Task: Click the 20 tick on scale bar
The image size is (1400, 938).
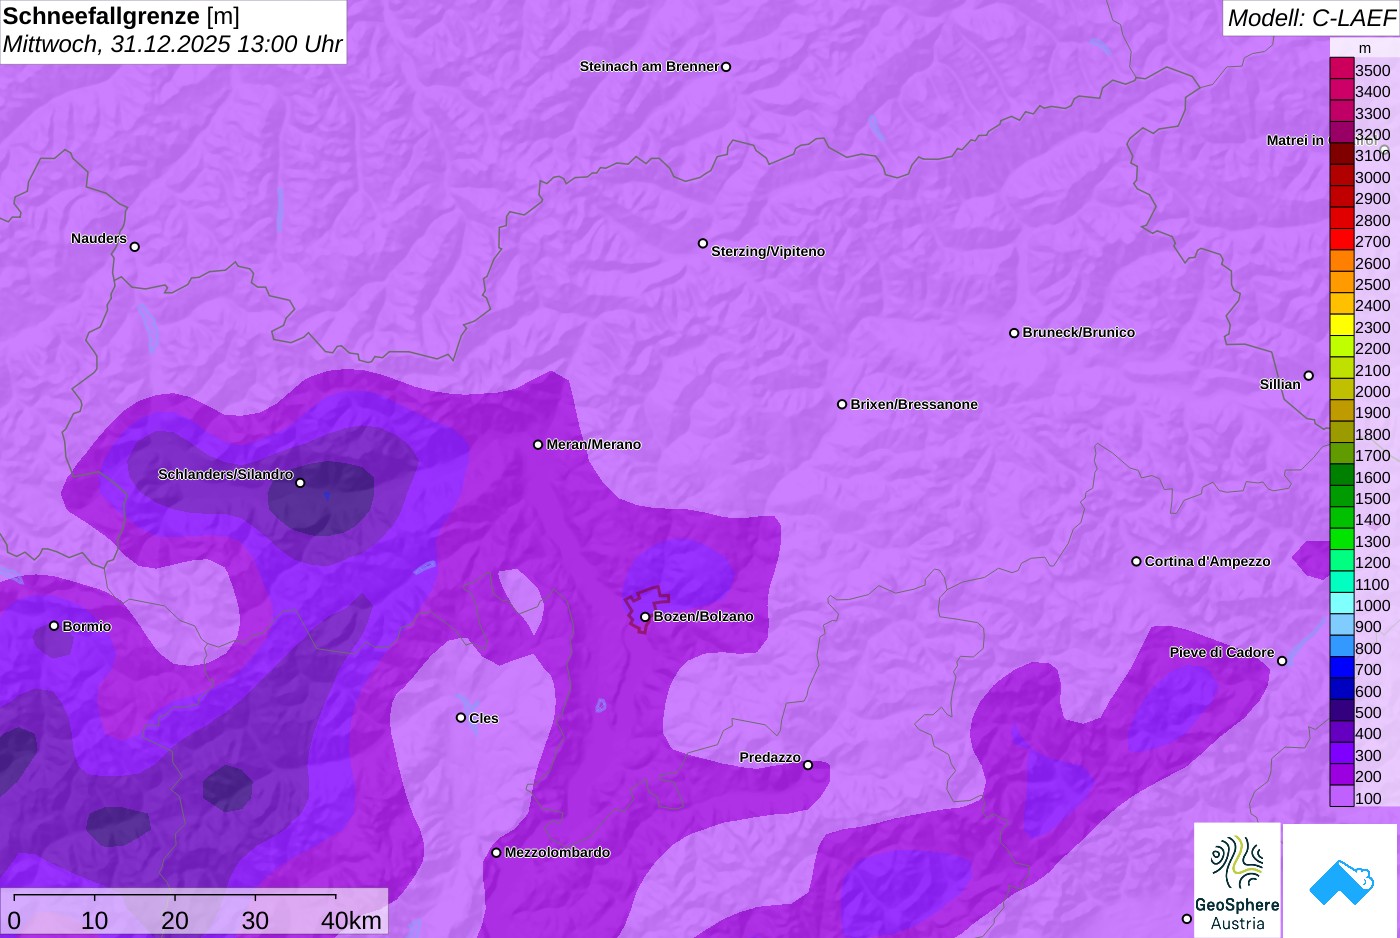Action: pos(175,921)
